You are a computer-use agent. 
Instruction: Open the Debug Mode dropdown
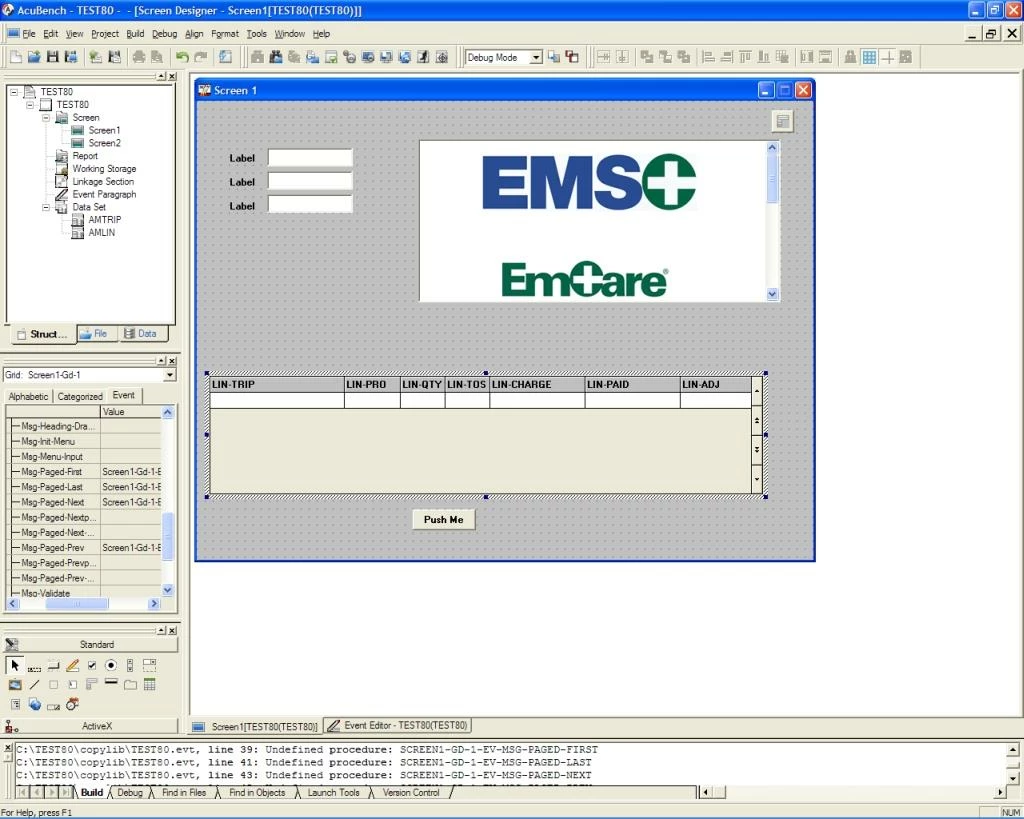[x=536, y=57]
